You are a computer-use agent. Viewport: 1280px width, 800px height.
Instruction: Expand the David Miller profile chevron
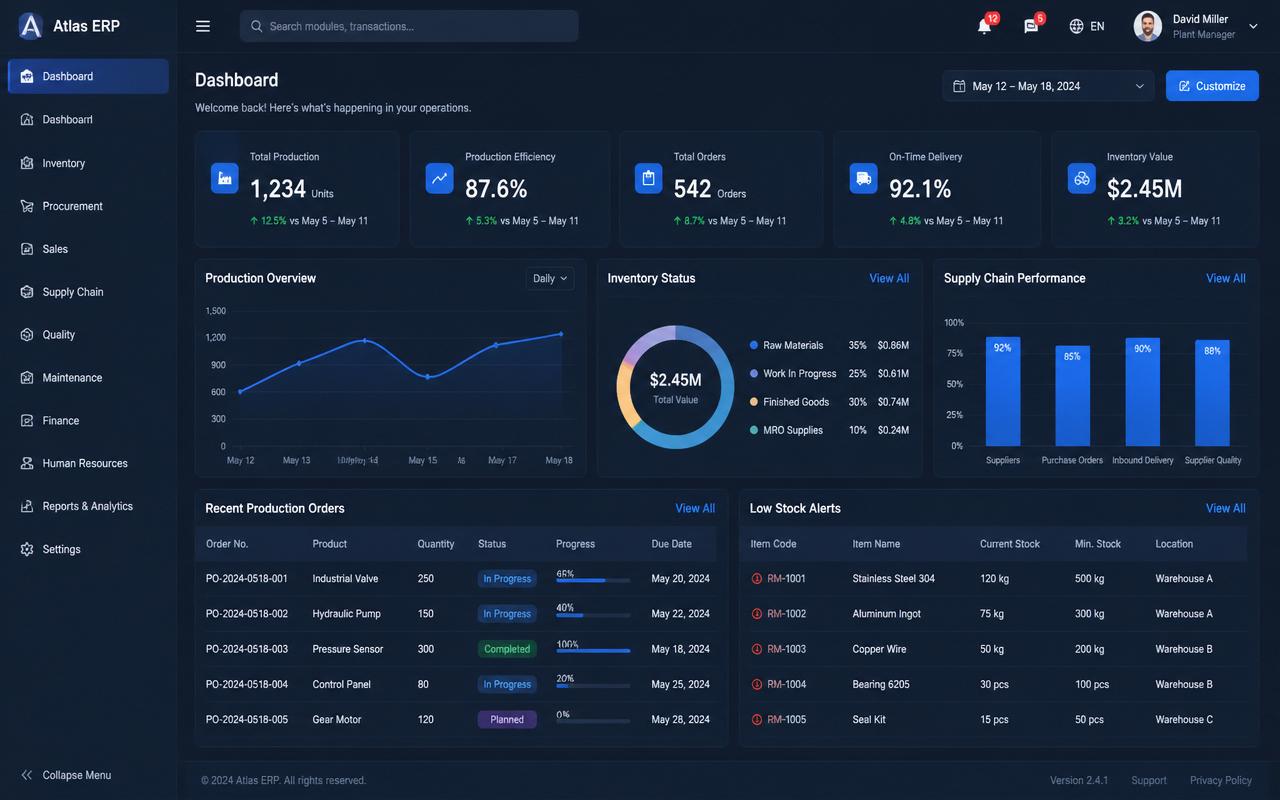click(x=1254, y=27)
